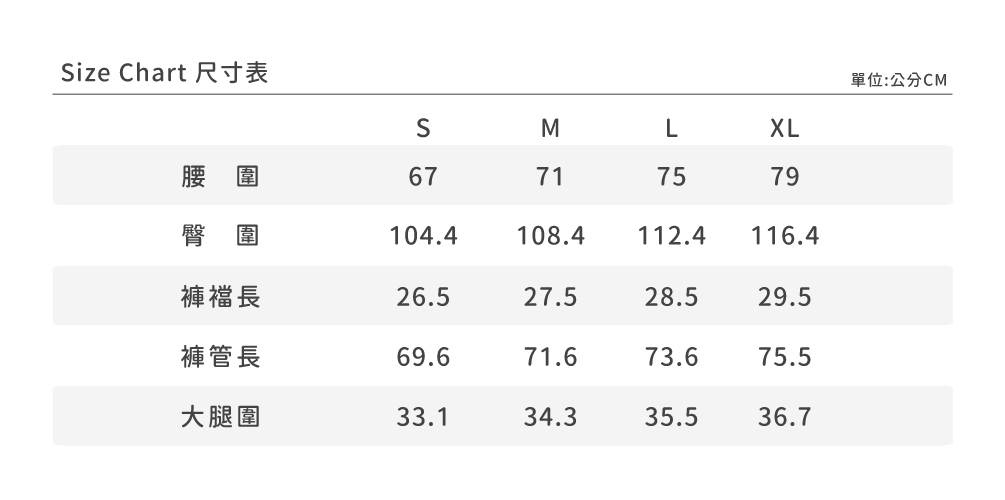This screenshot has width=1005, height=500.
Task: Click the 大腿圍 row label
Action: tap(221, 417)
